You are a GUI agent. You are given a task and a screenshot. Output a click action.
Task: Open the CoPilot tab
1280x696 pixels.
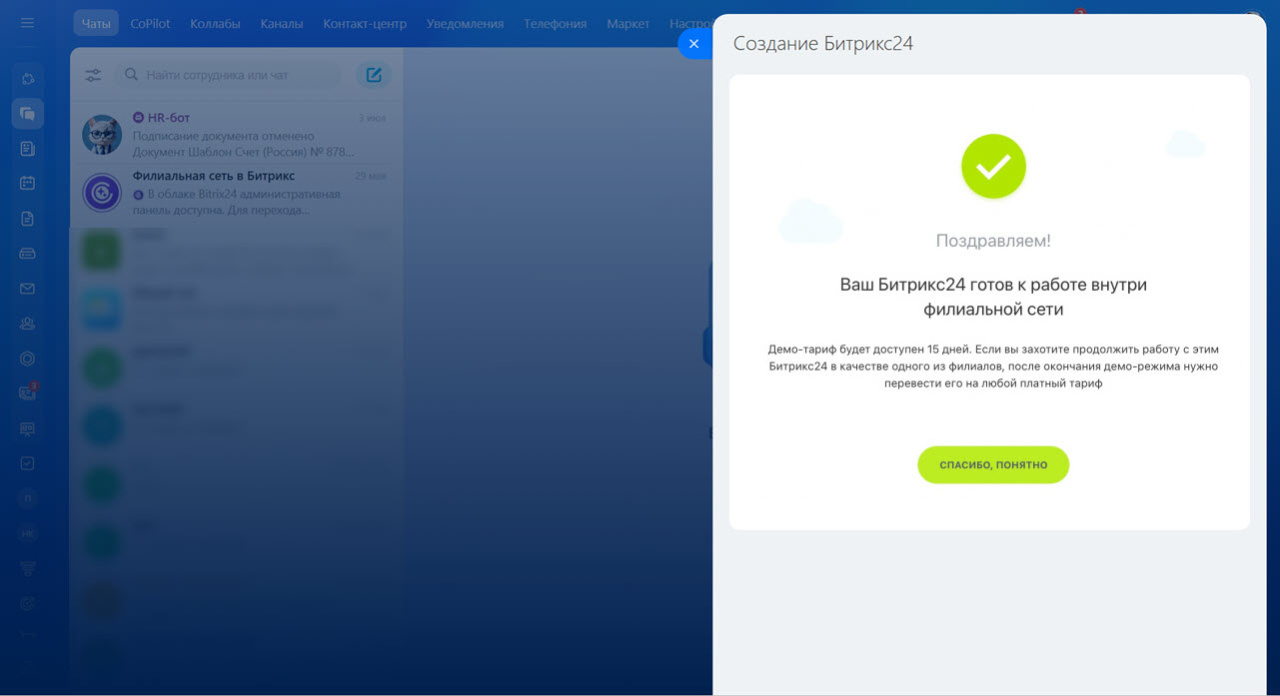click(150, 23)
